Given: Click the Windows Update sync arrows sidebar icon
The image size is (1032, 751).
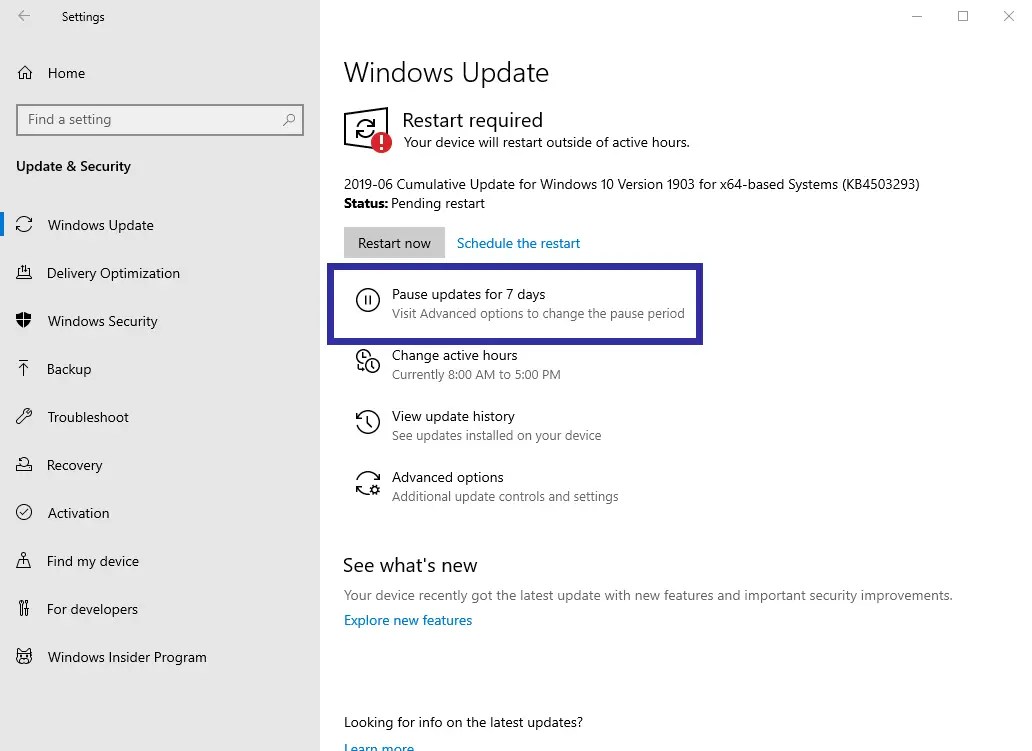Looking at the screenshot, I should pos(24,224).
